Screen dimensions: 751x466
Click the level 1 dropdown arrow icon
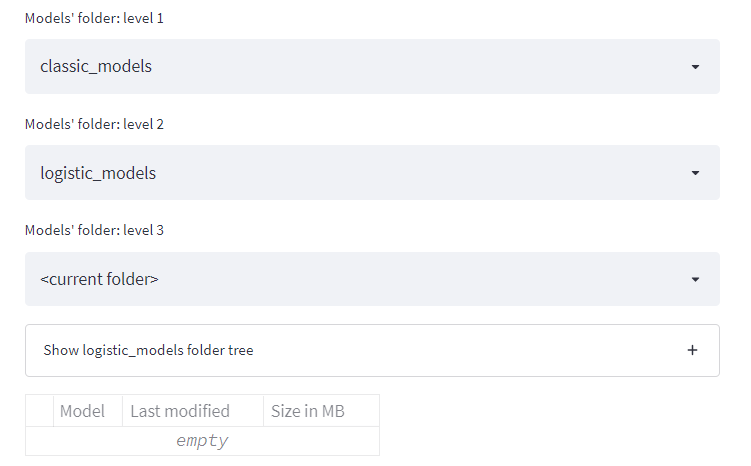[695, 67]
